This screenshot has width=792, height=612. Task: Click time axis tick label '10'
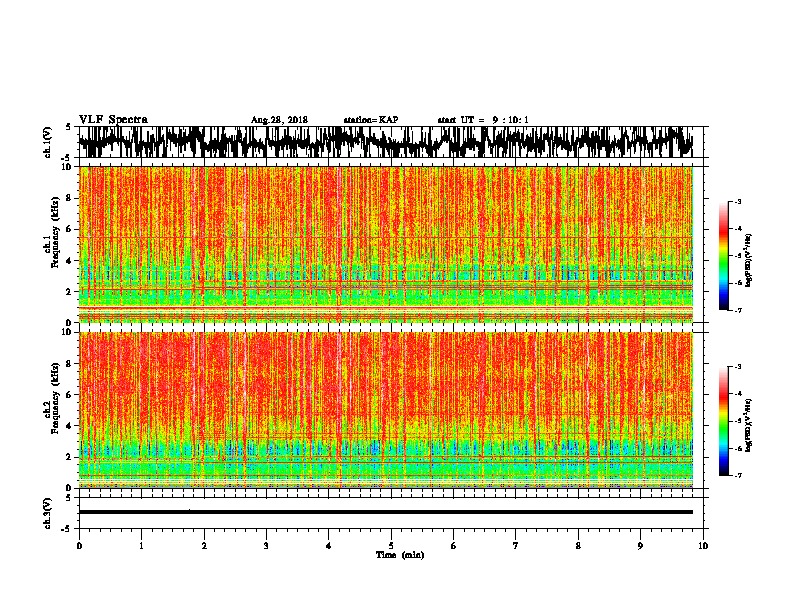[x=703, y=546]
